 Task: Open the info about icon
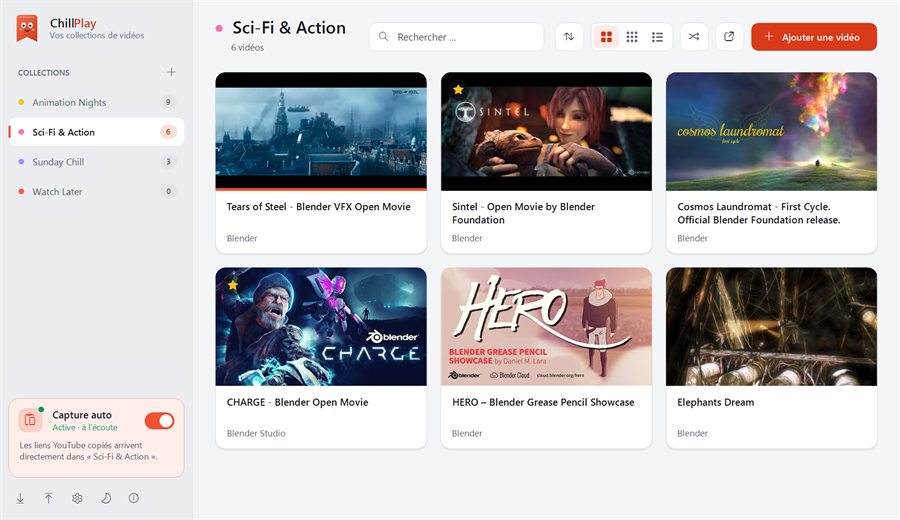134,498
